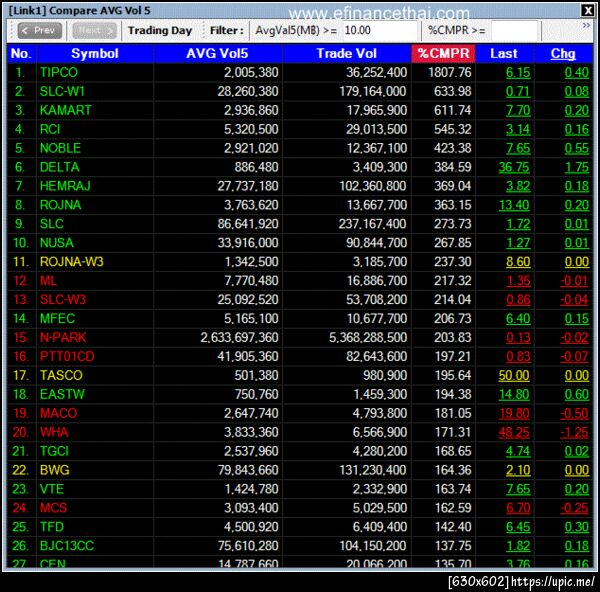Click the Prev button
600x592 pixels.
click(39, 30)
